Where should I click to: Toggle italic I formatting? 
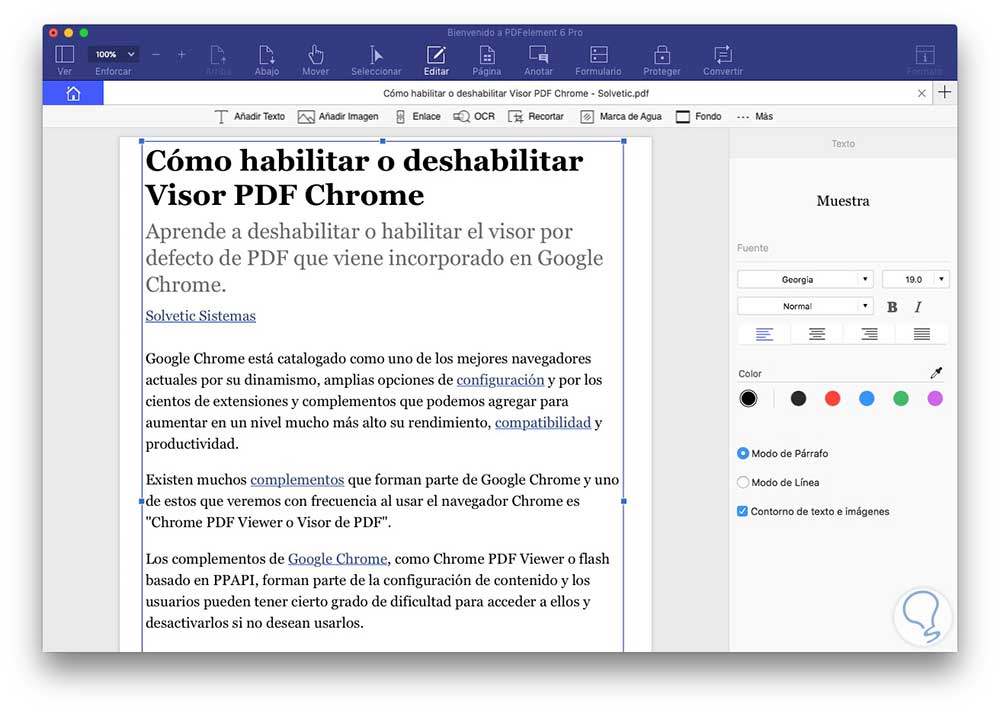tap(918, 307)
